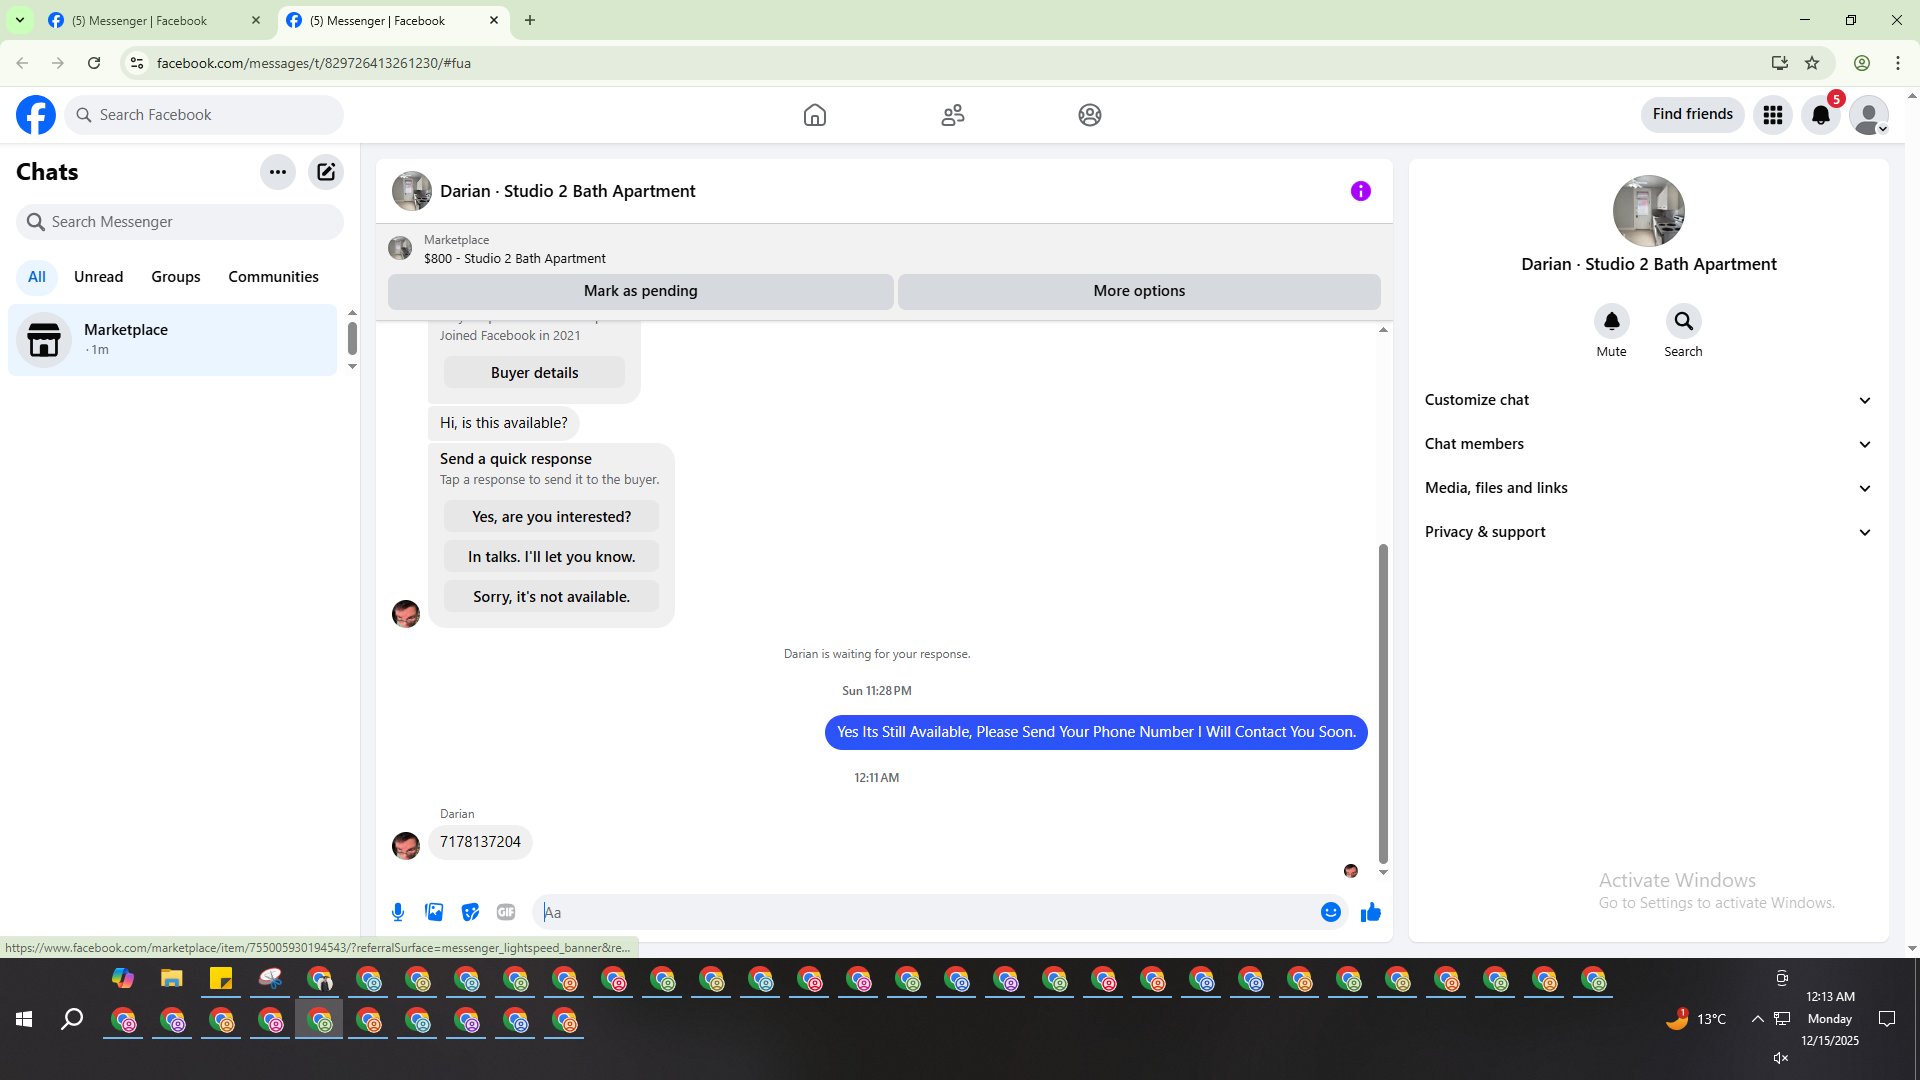Mute this chat using the bell button
Viewport: 1920px width, 1080px height.
1611,322
